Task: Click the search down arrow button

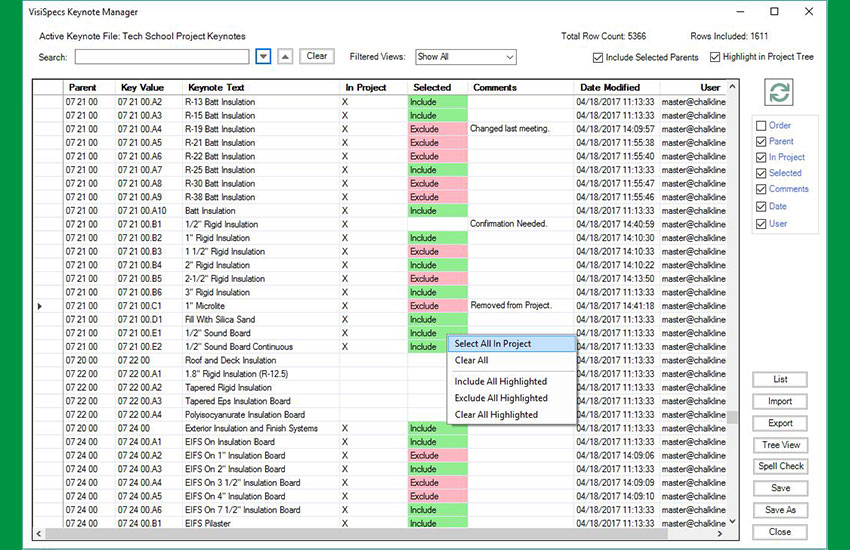Action: coord(264,57)
